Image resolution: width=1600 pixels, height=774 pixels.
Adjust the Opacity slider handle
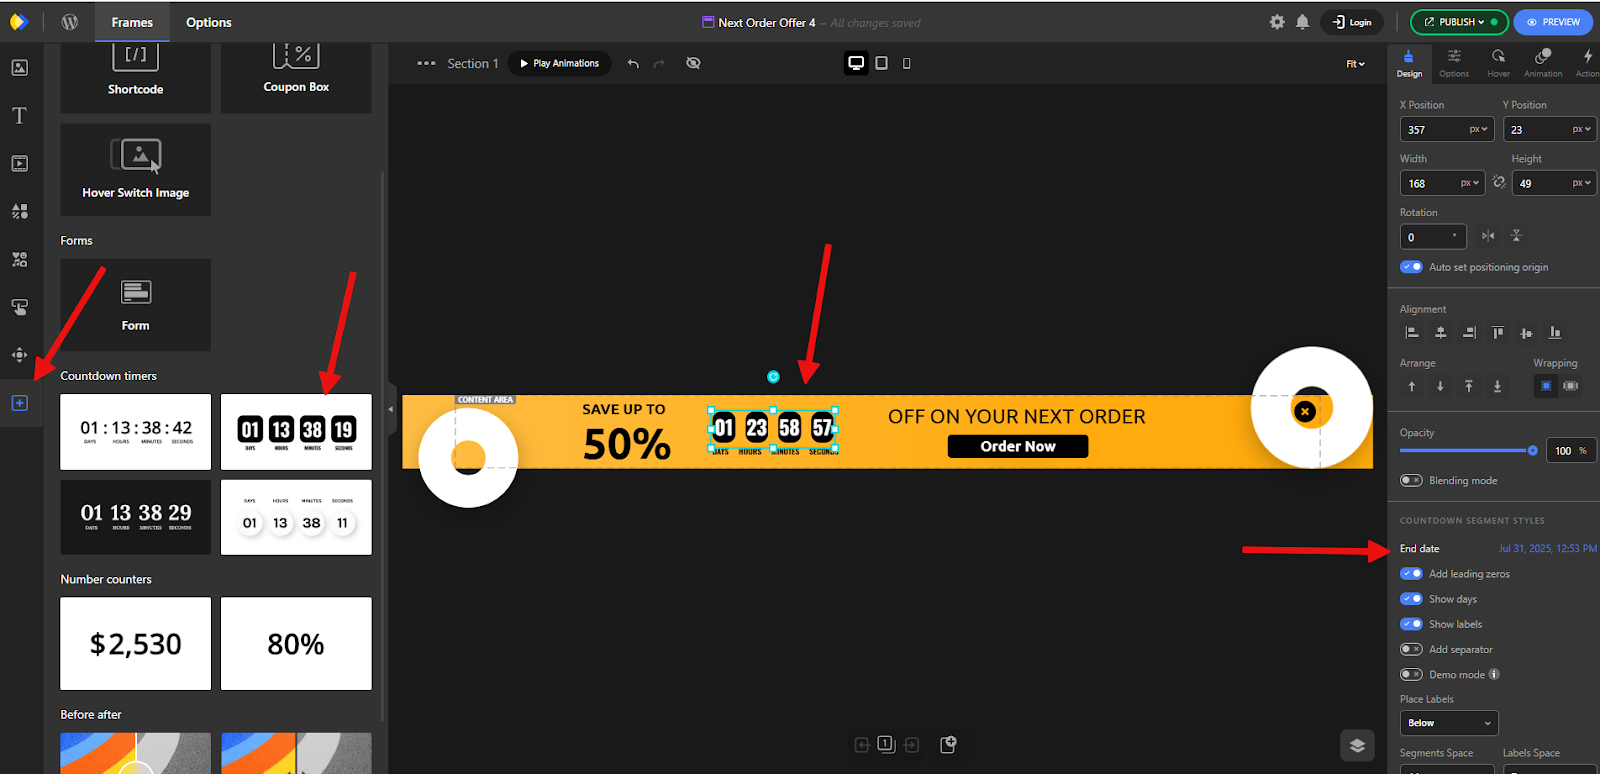pyautogui.click(x=1532, y=451)
